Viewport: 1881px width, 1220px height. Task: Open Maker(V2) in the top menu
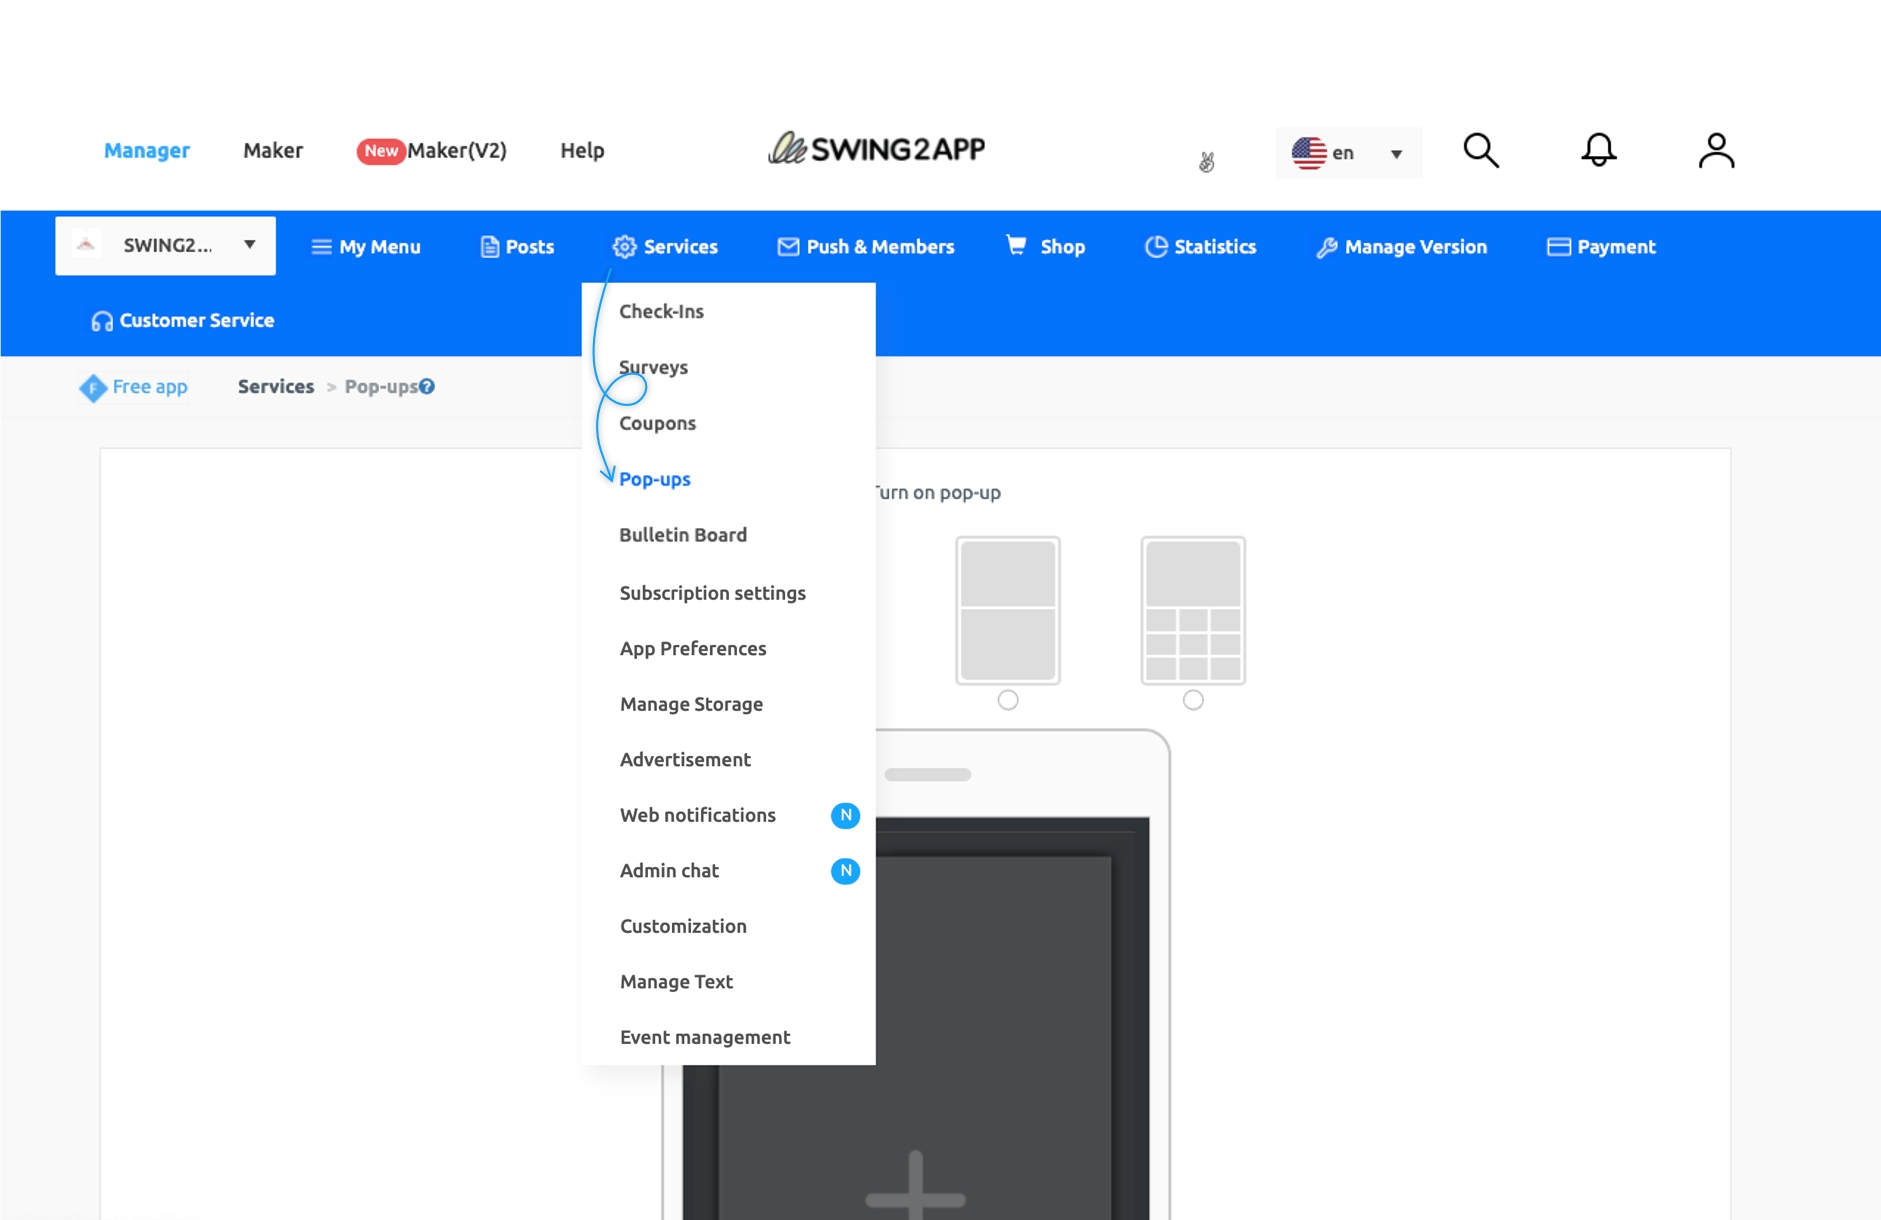[457, 151]
